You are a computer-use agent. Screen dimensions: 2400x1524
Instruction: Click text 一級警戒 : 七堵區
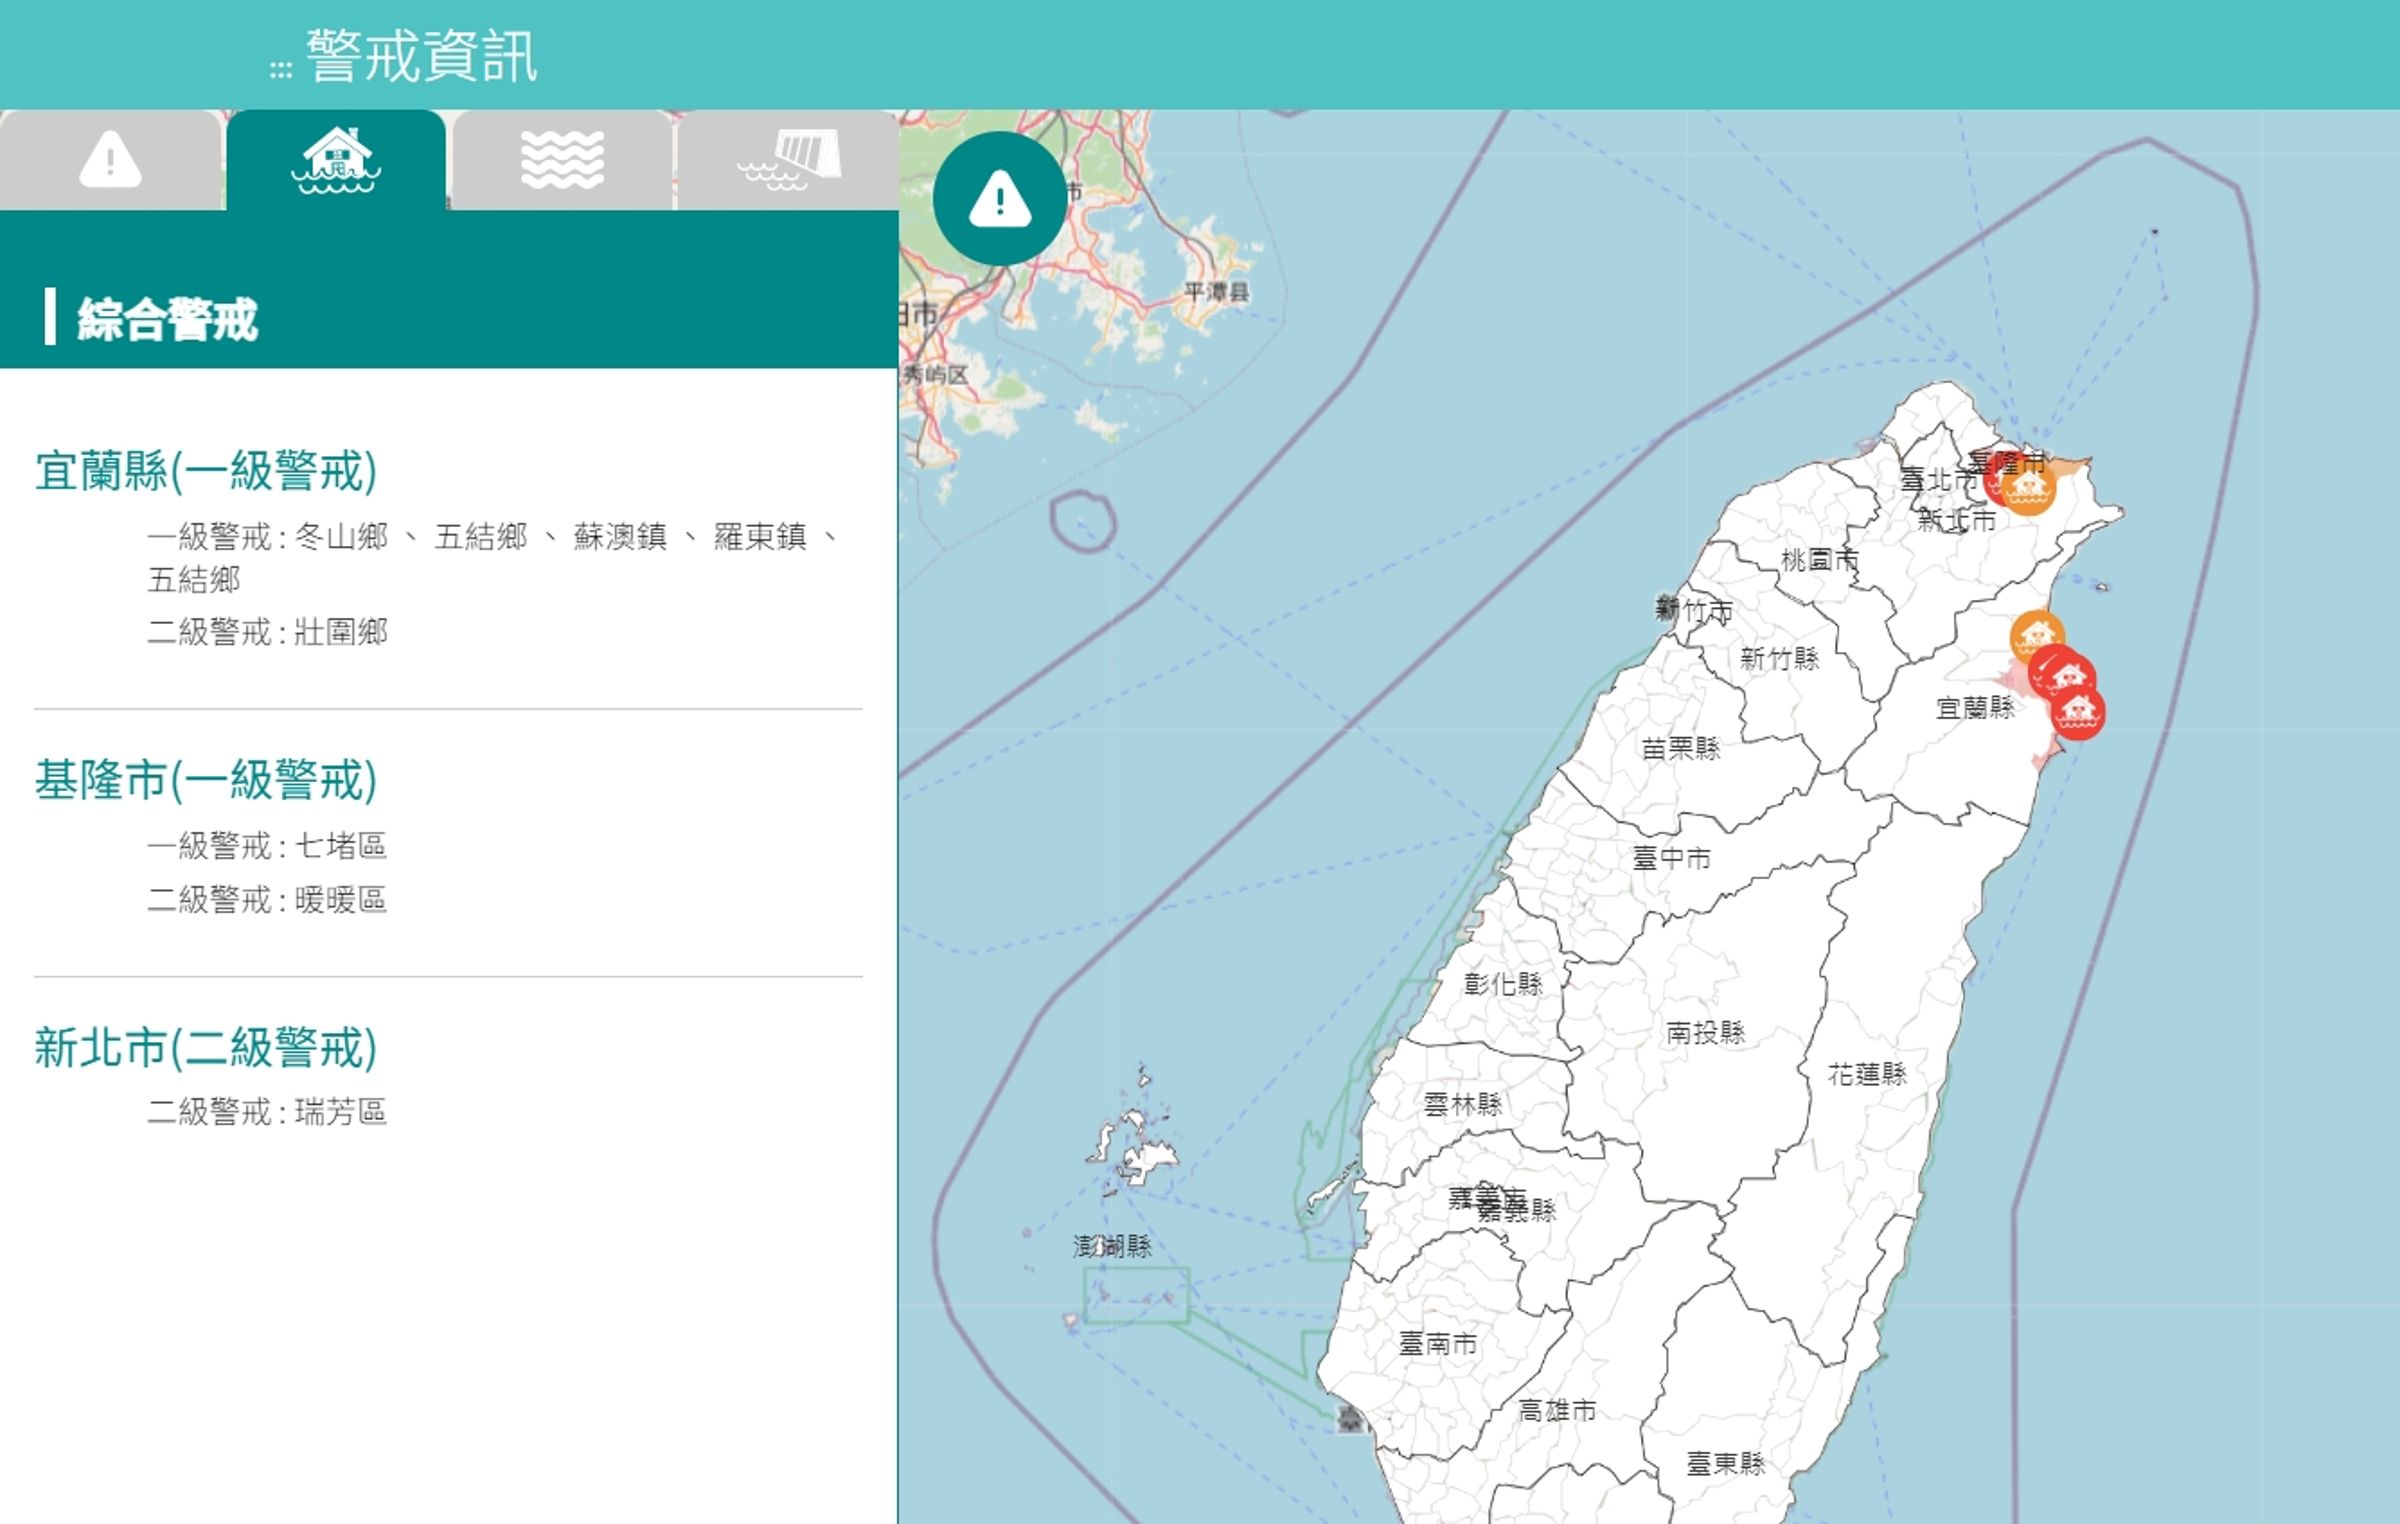click(x=268, y=846)
